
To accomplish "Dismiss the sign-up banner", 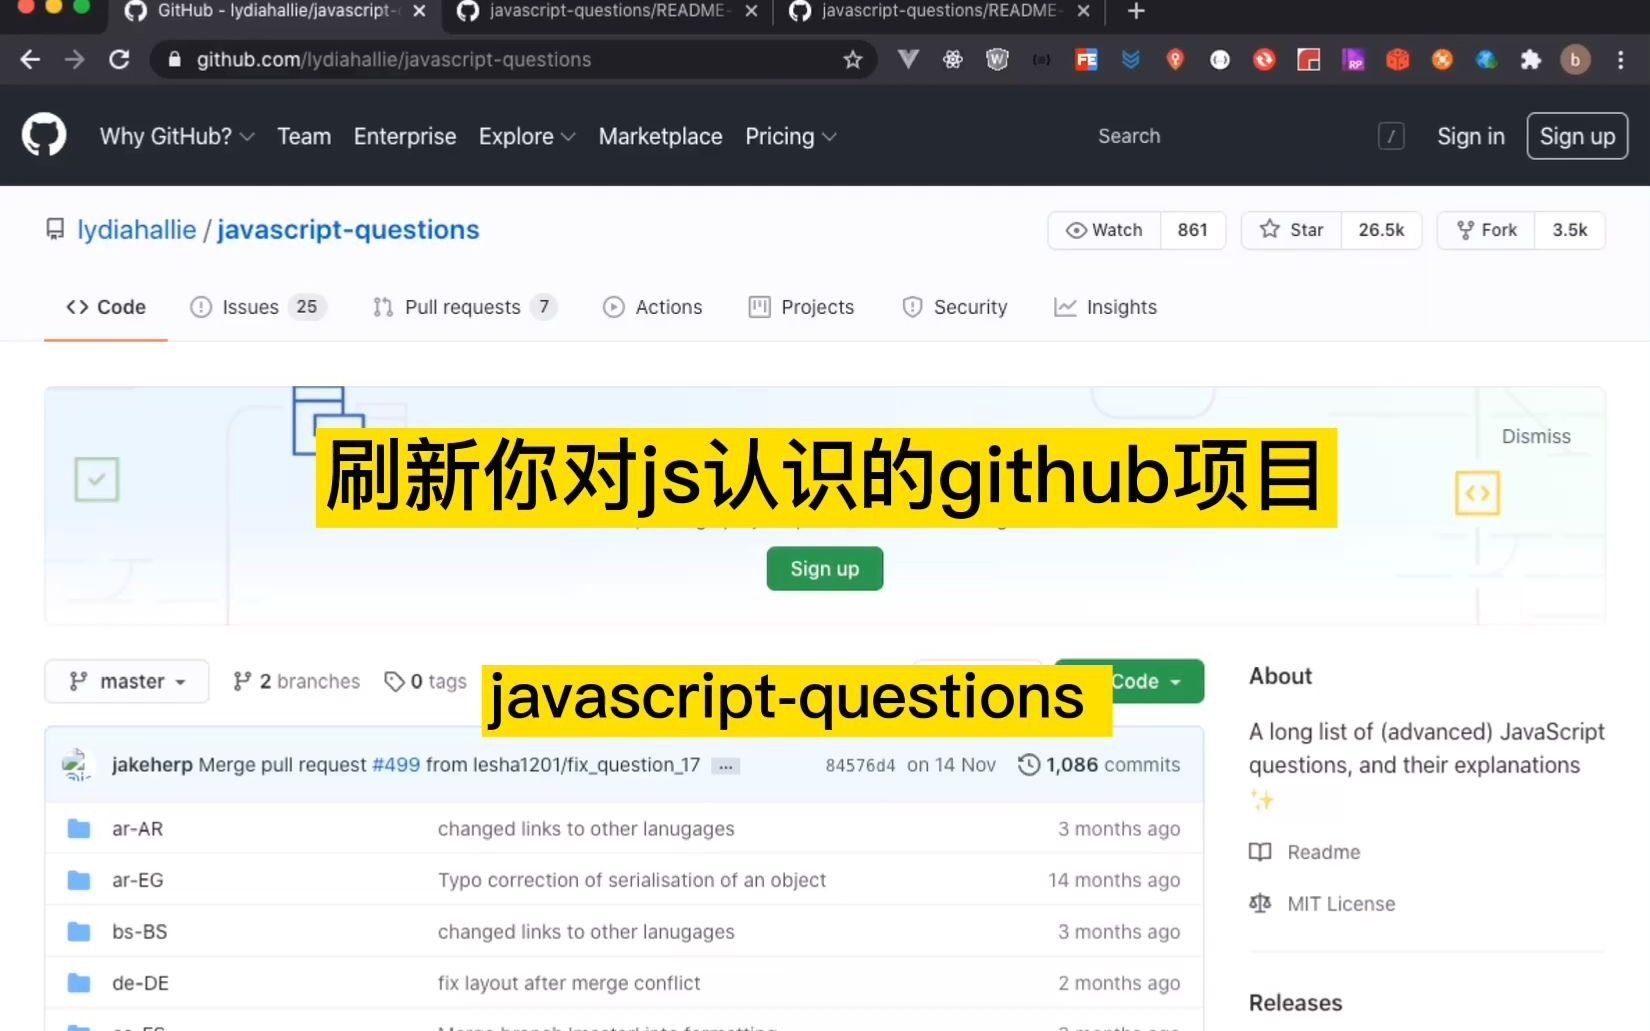I will tap(1536, 436).
